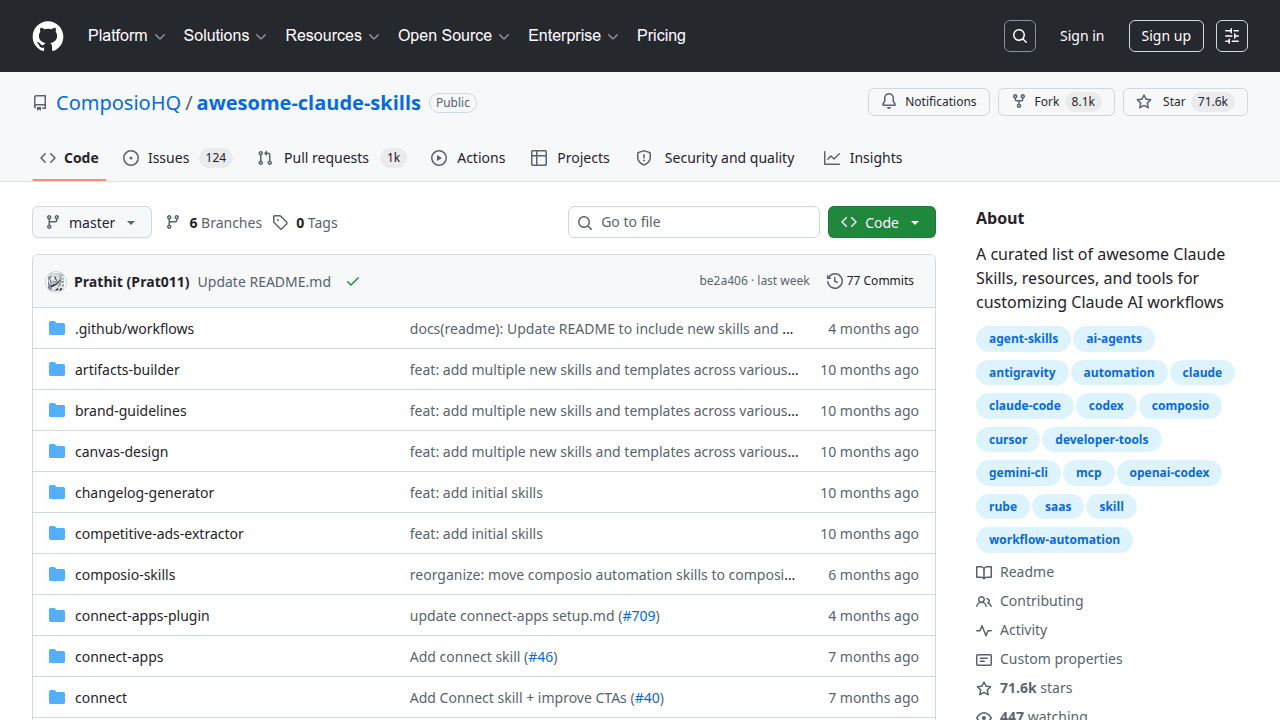Click the artifacts-builder folder icon

57,370
